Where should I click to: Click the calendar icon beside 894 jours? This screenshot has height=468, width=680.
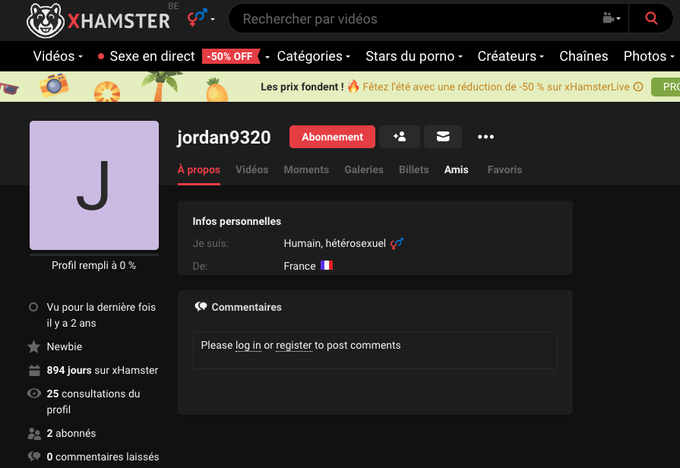[x=34, y=370]
